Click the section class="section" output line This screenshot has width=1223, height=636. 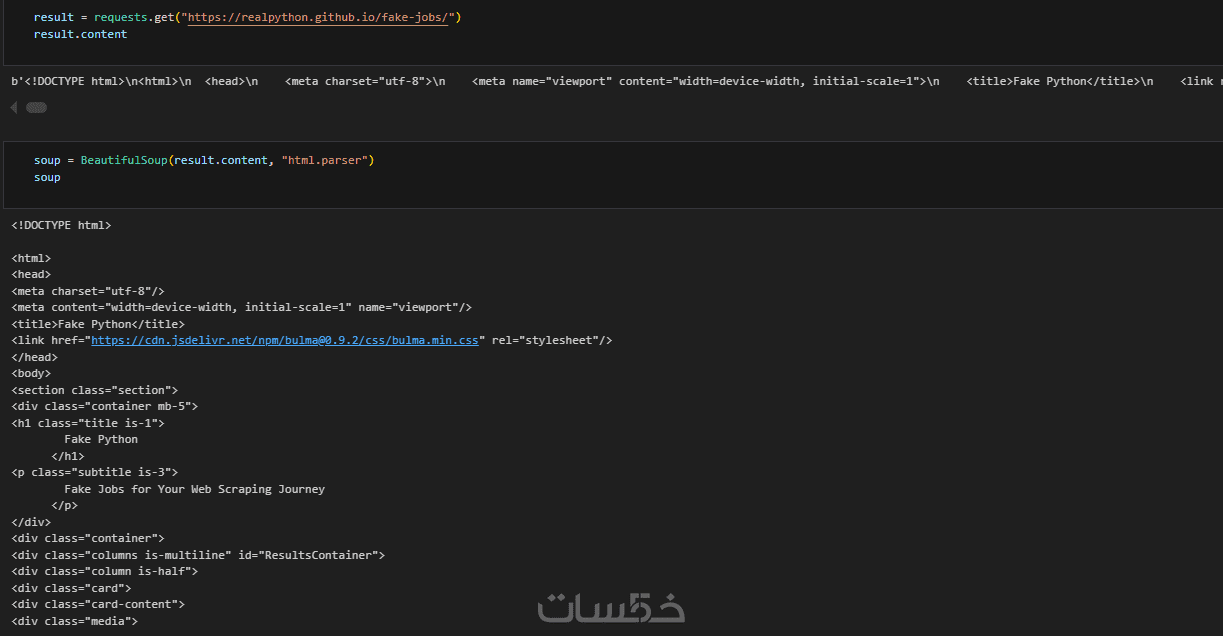(x=95, y=390)
